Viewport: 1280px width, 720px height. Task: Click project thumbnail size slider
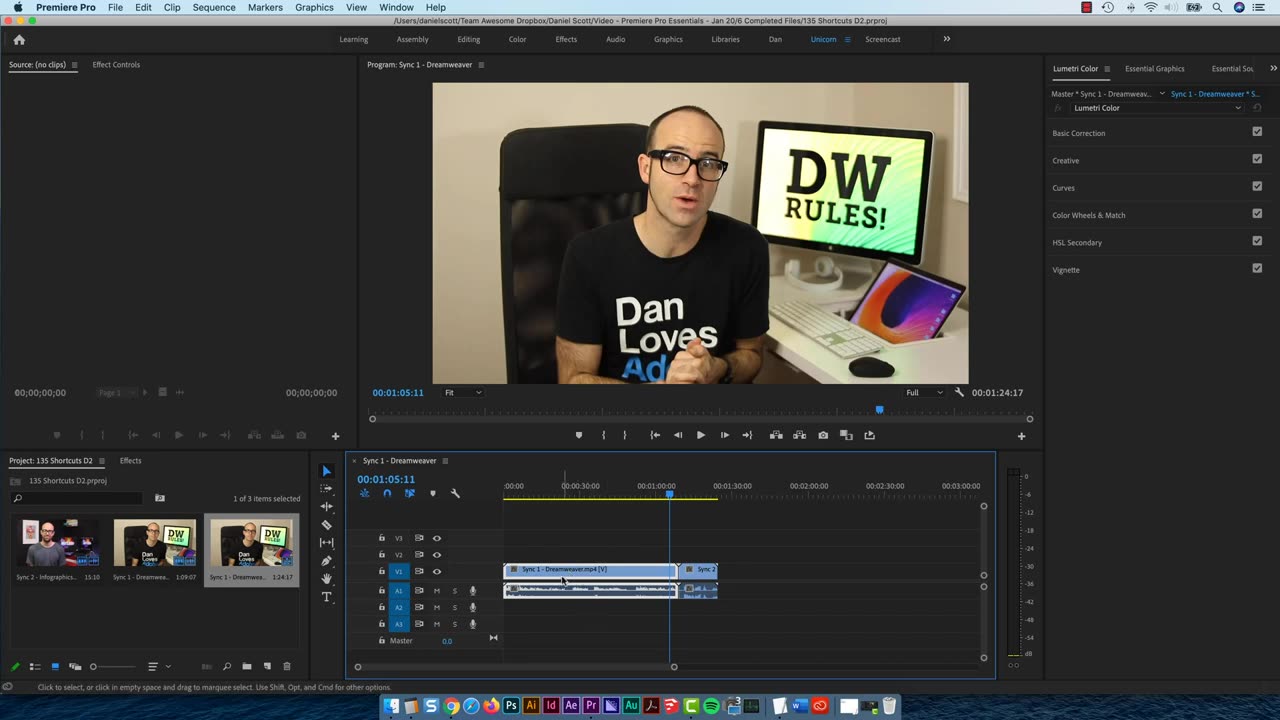tap(114, 667)
